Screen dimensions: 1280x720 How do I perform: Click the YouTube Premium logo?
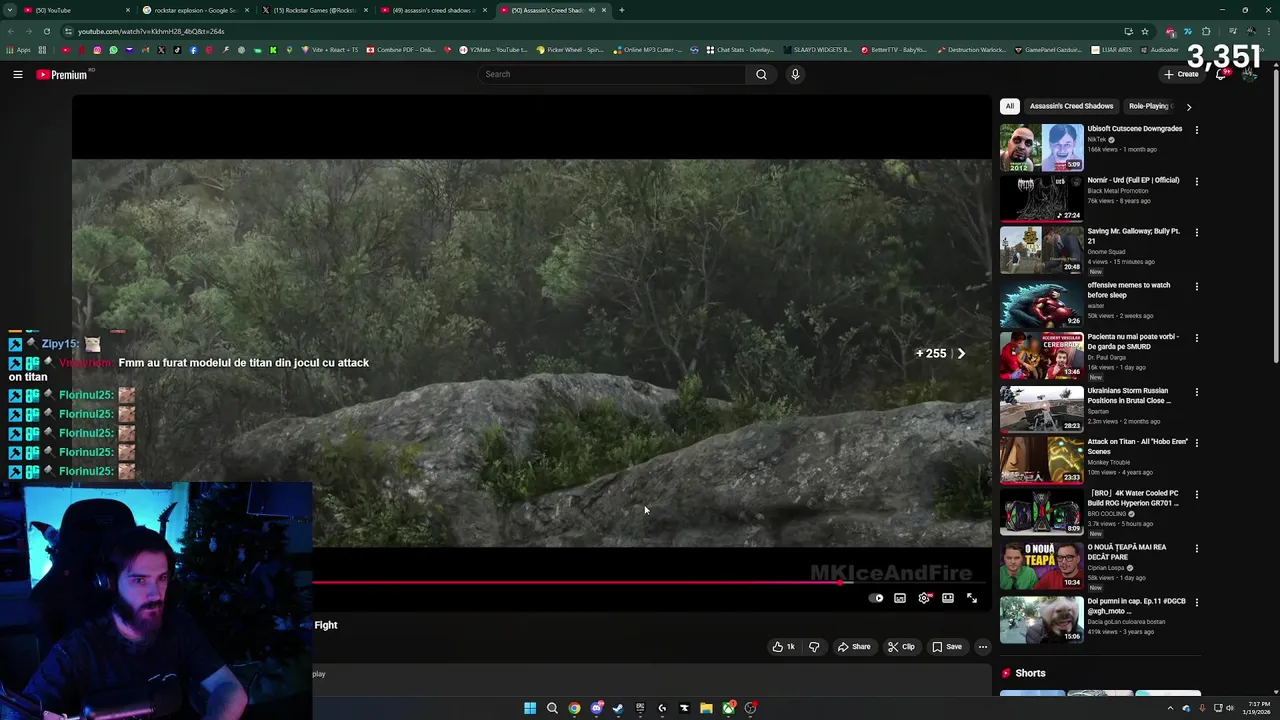tap(62, 75)
